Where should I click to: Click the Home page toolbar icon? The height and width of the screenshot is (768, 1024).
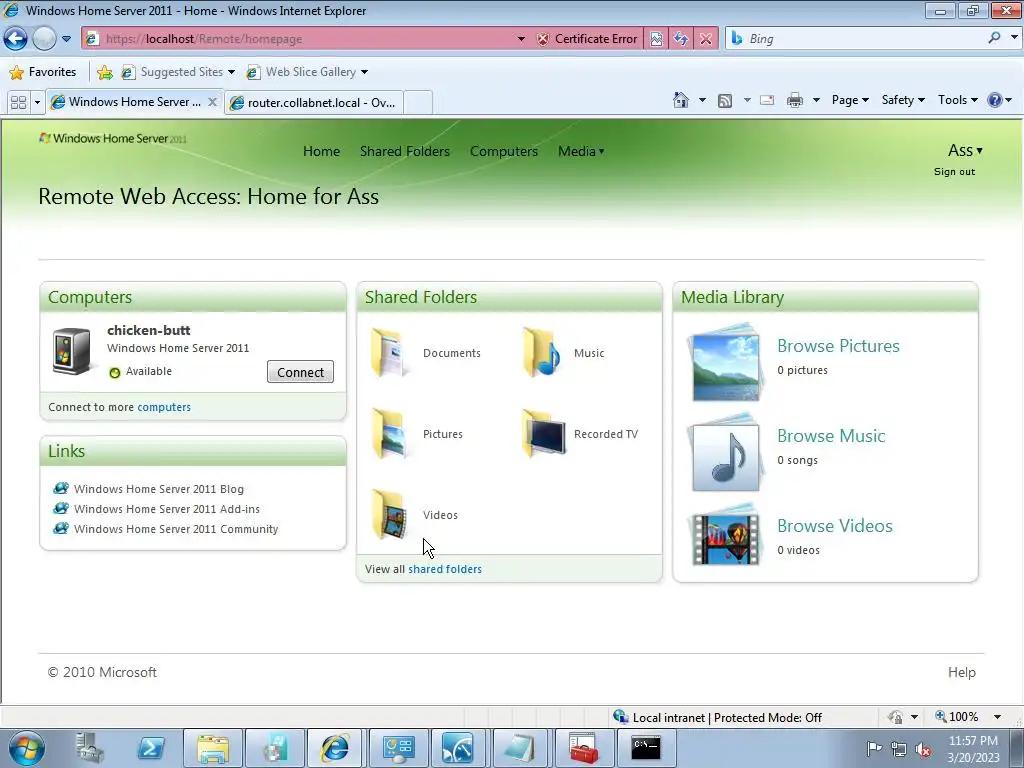coord(680,100)
